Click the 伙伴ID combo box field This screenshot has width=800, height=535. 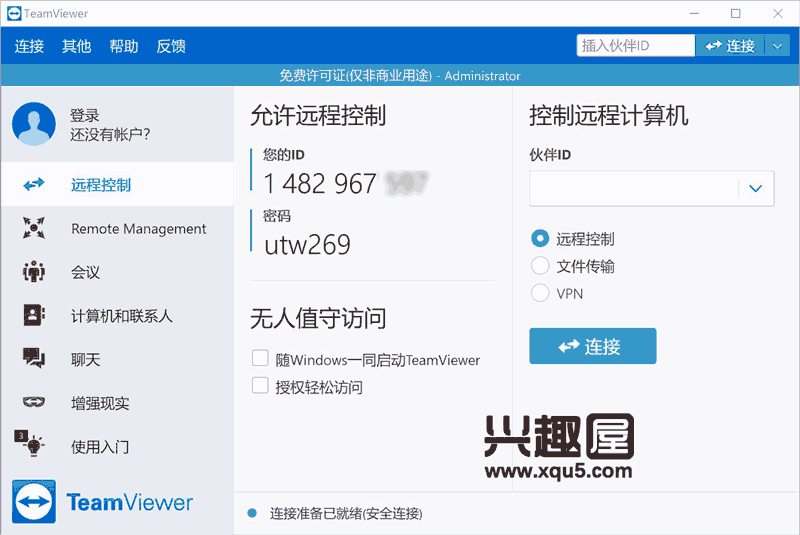[x=652, y=188]
